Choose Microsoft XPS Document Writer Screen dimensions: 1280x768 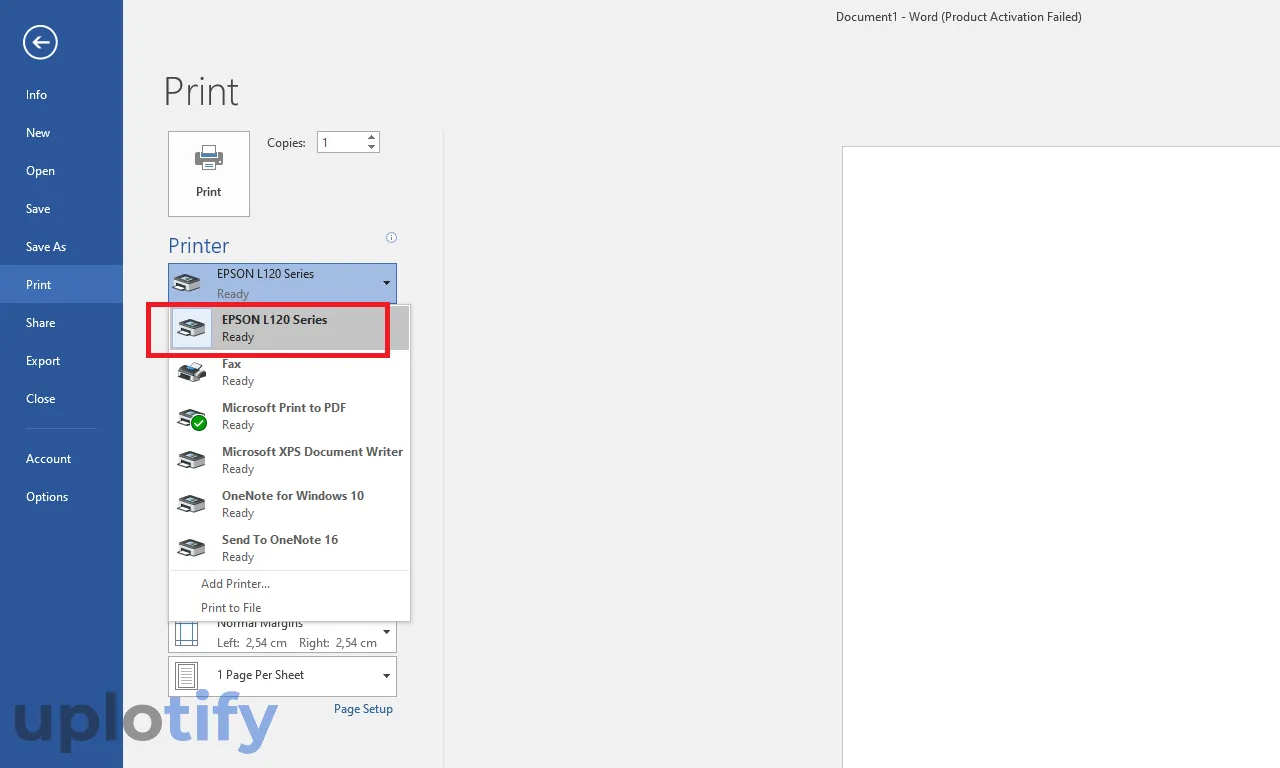(x=289, y=460)
